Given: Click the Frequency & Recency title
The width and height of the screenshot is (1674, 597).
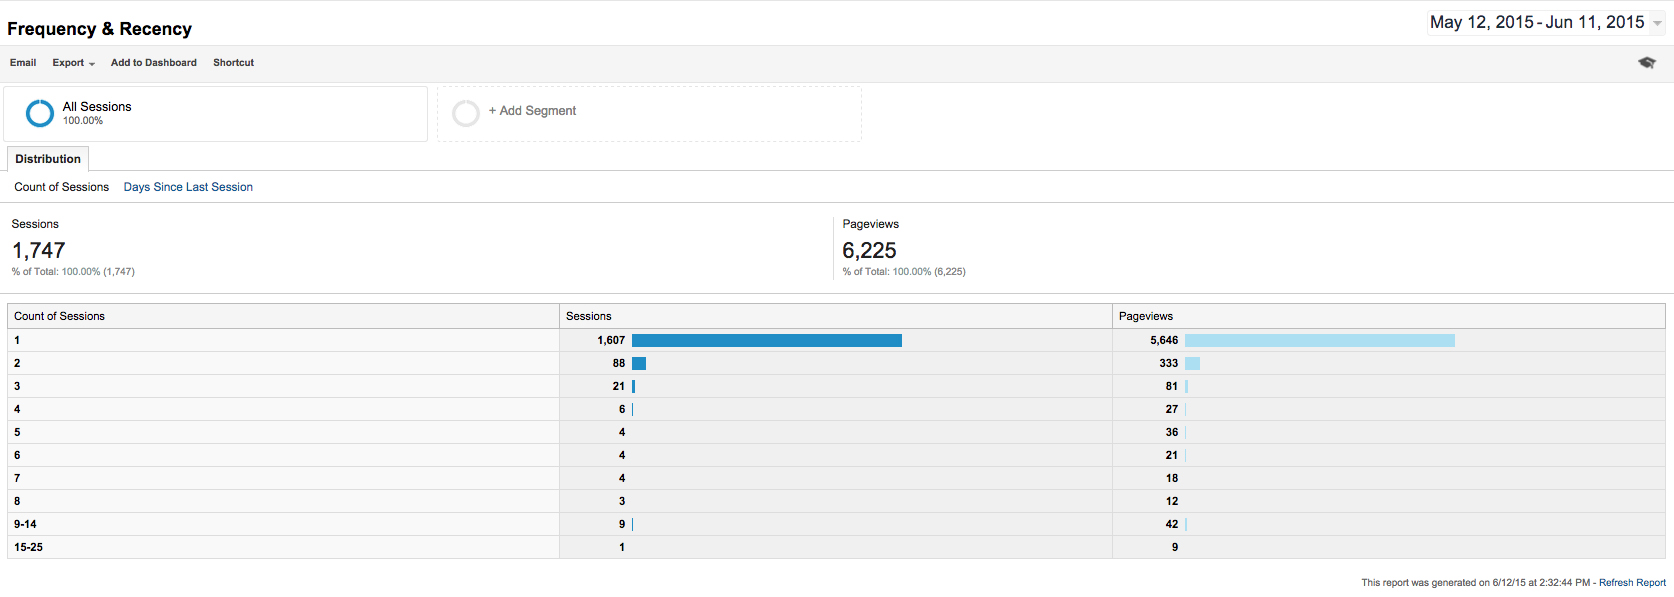Looking at the screenshot, I should tap(99, 29).
